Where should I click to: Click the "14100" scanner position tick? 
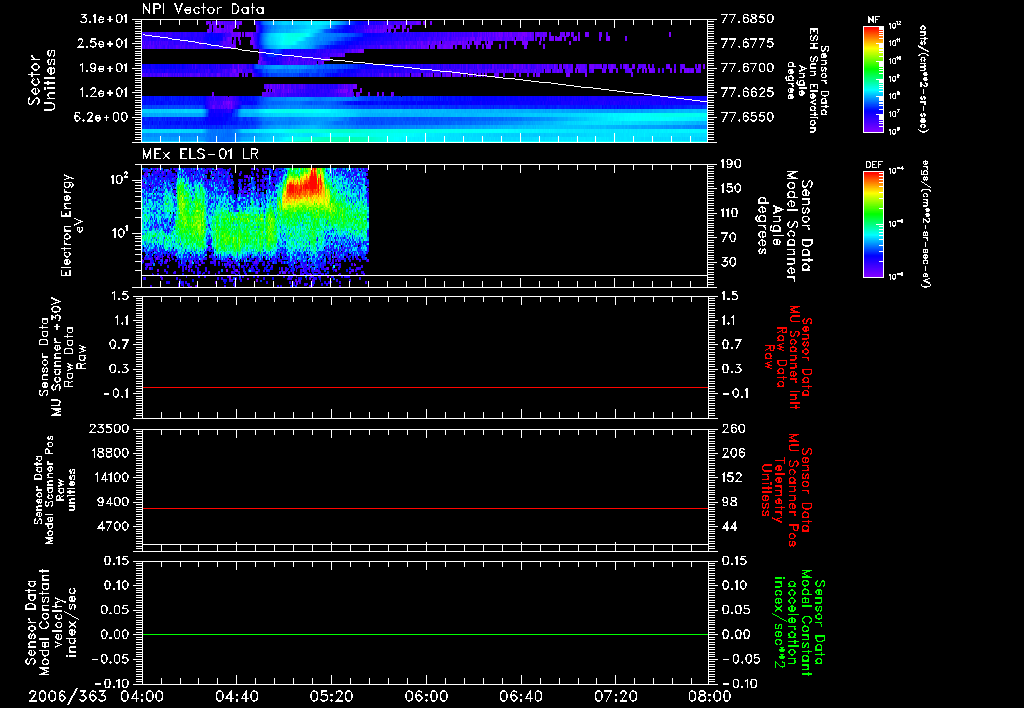click(110, 477)
